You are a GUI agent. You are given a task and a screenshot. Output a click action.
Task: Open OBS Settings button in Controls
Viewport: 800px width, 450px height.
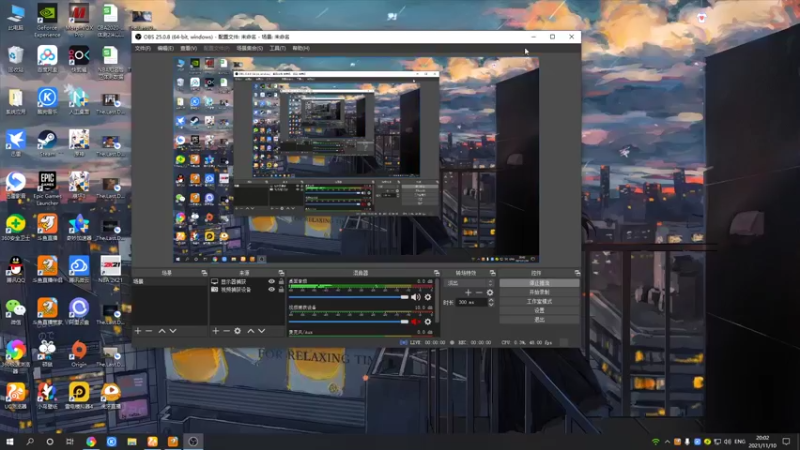tap(539, 310)
